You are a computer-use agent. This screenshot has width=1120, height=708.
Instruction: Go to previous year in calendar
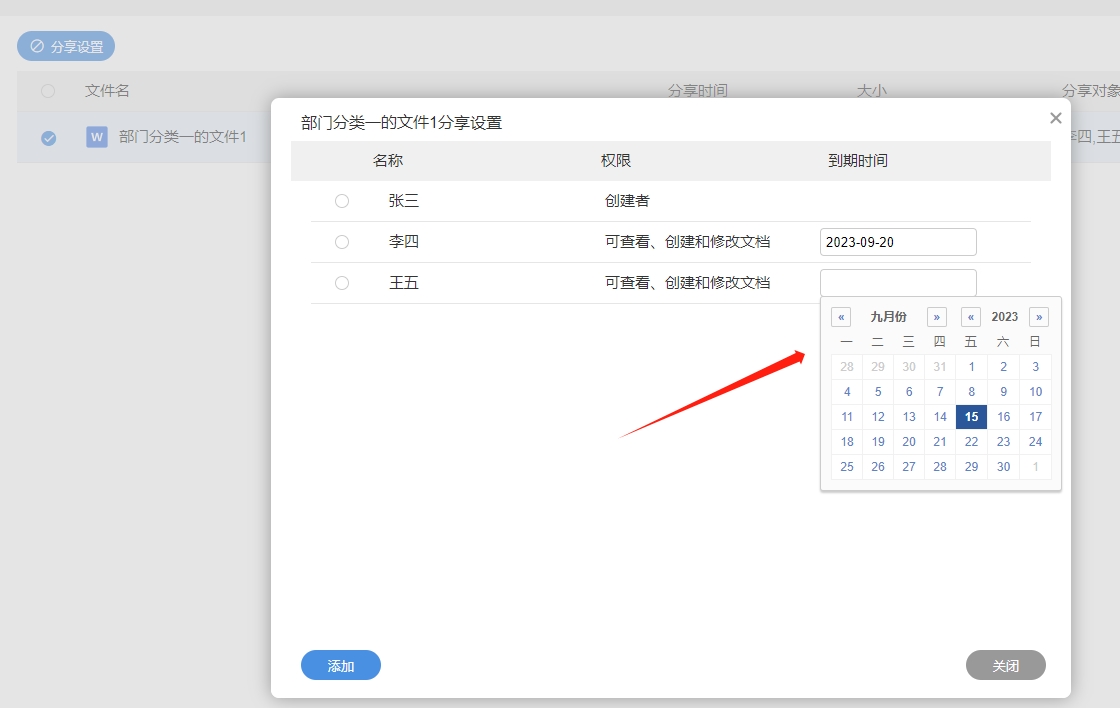click(x=971, y=317)
